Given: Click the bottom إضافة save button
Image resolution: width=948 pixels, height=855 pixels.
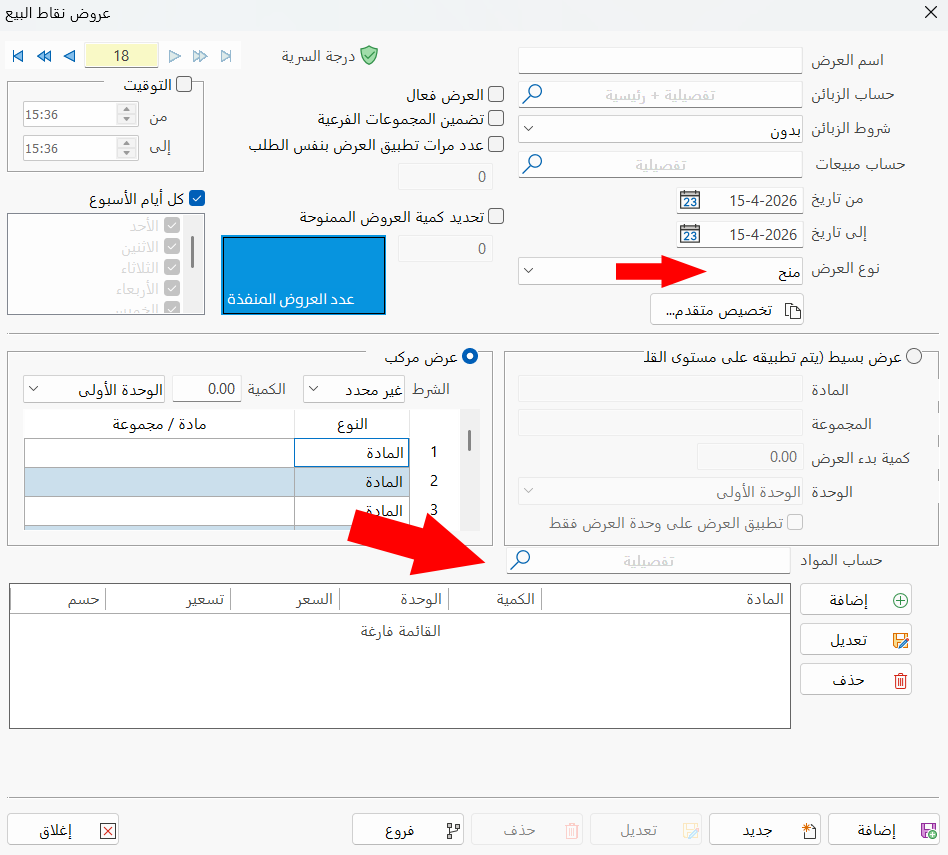Looking at the screenshot, I should [x=883, y=830].
